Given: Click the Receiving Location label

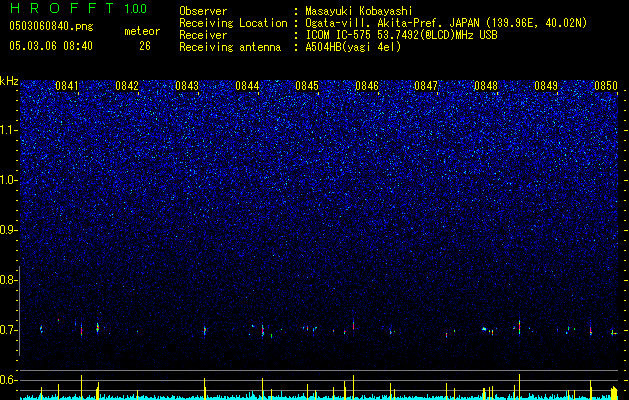Looking at the screenshot, I should click(233, 23).
